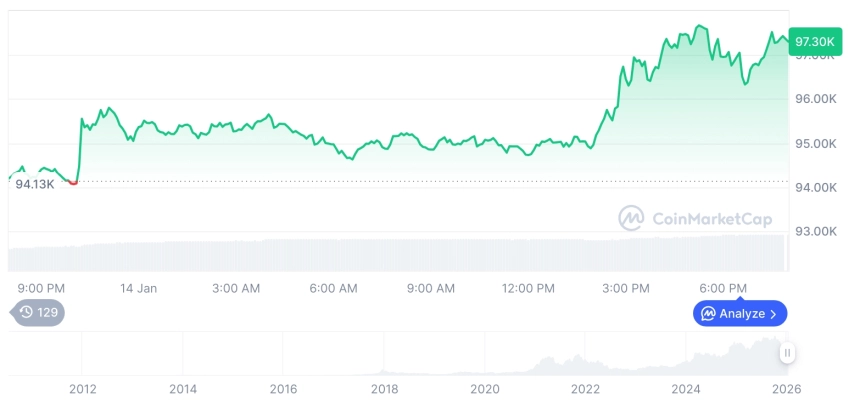Click the 14 Jan date axis label
This screenshot has height=401, width=860.
click(x=138, y=288)
